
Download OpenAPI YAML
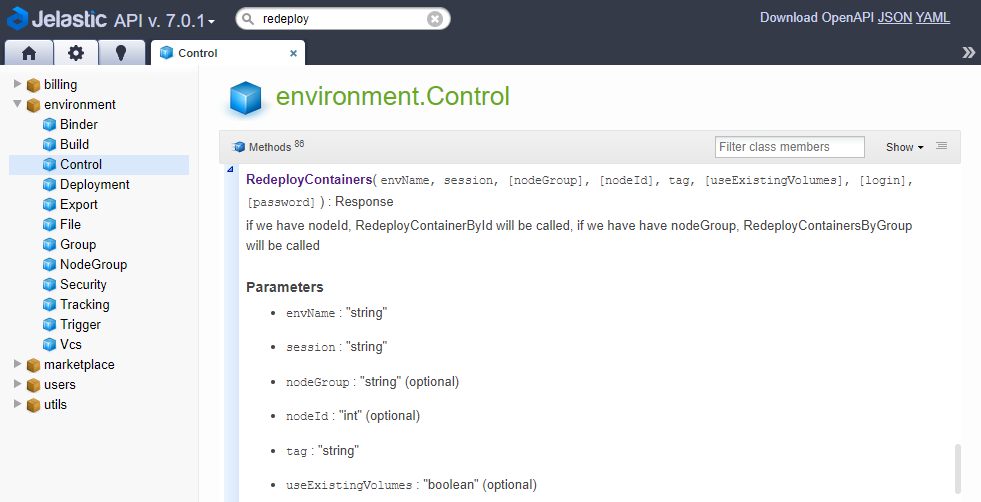tap(933, 18)
